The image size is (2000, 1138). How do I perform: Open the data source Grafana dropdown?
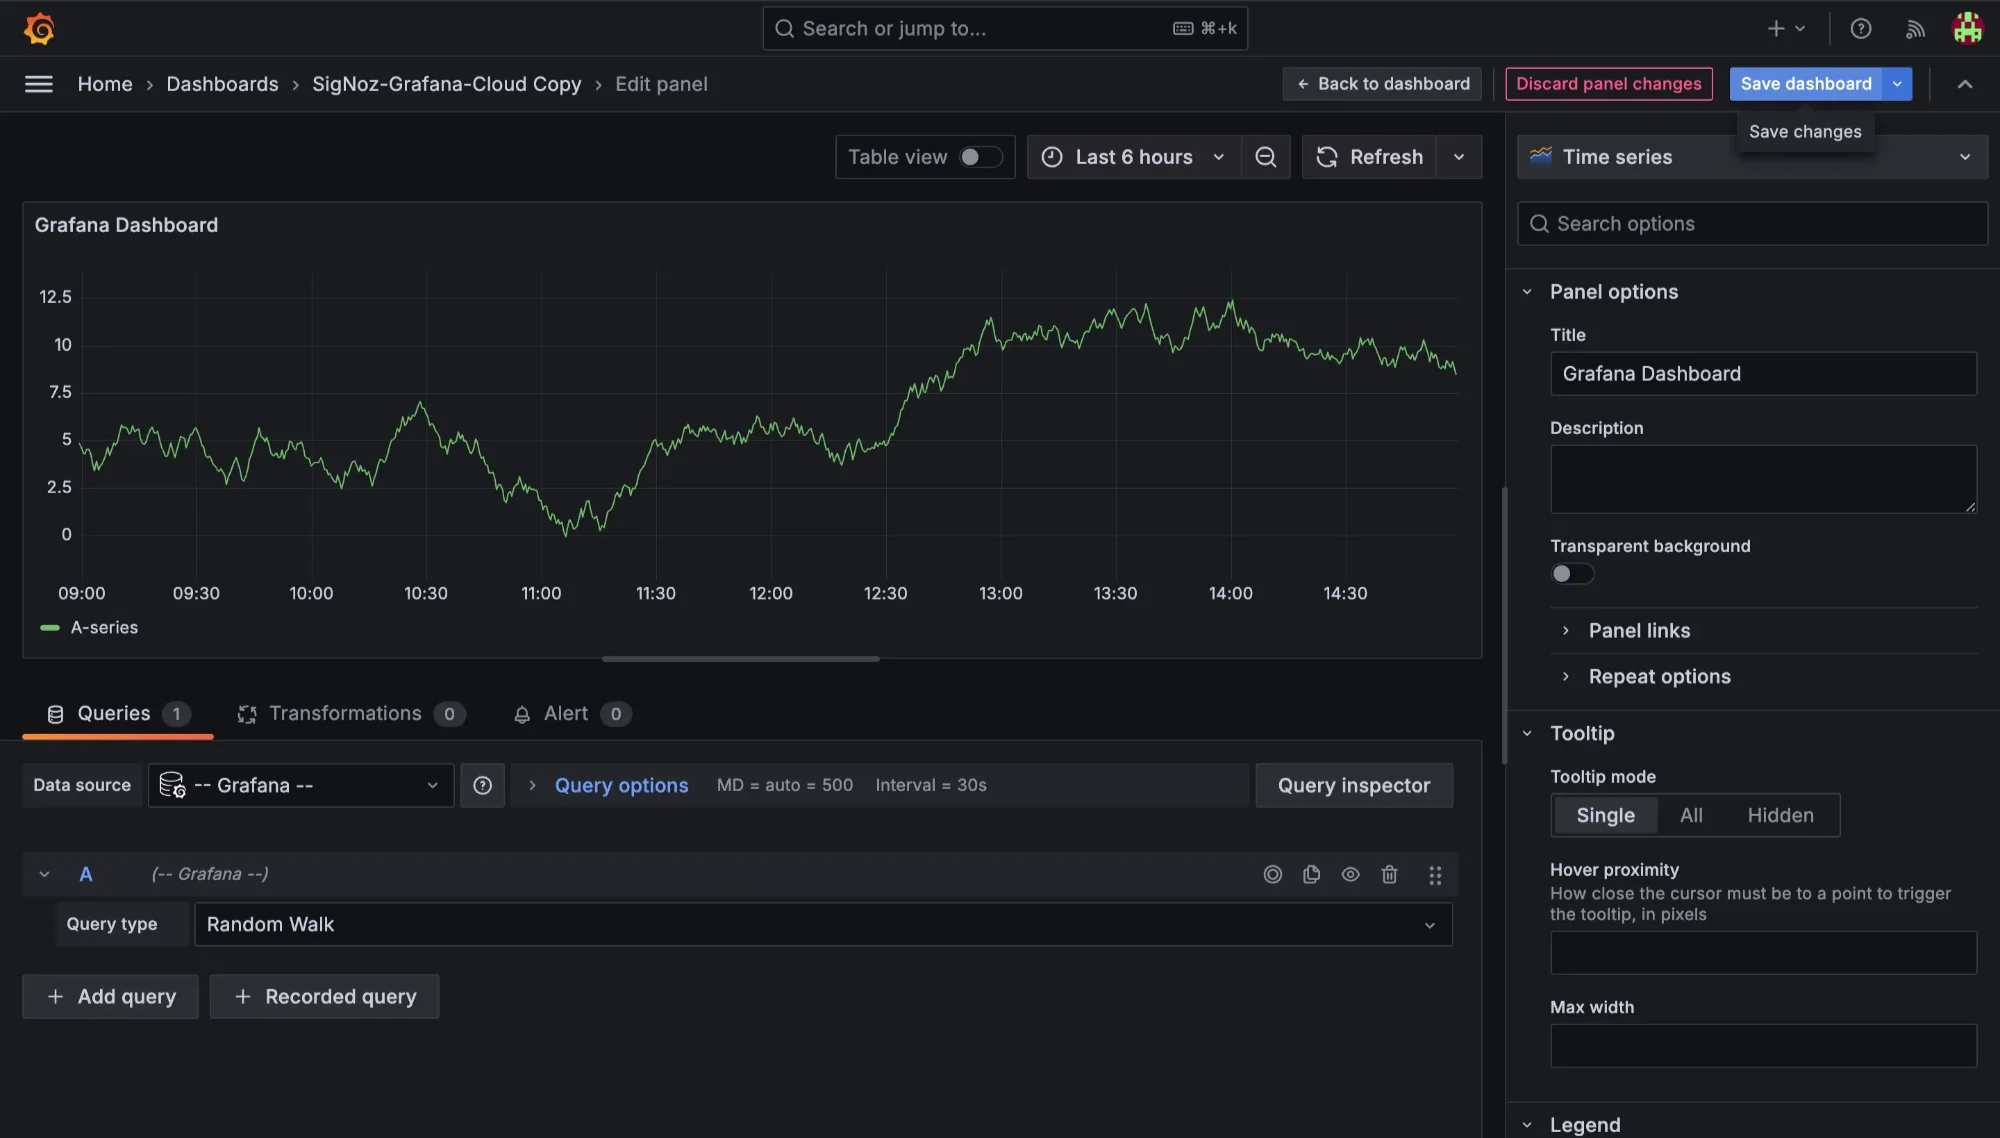click(301, 786)
